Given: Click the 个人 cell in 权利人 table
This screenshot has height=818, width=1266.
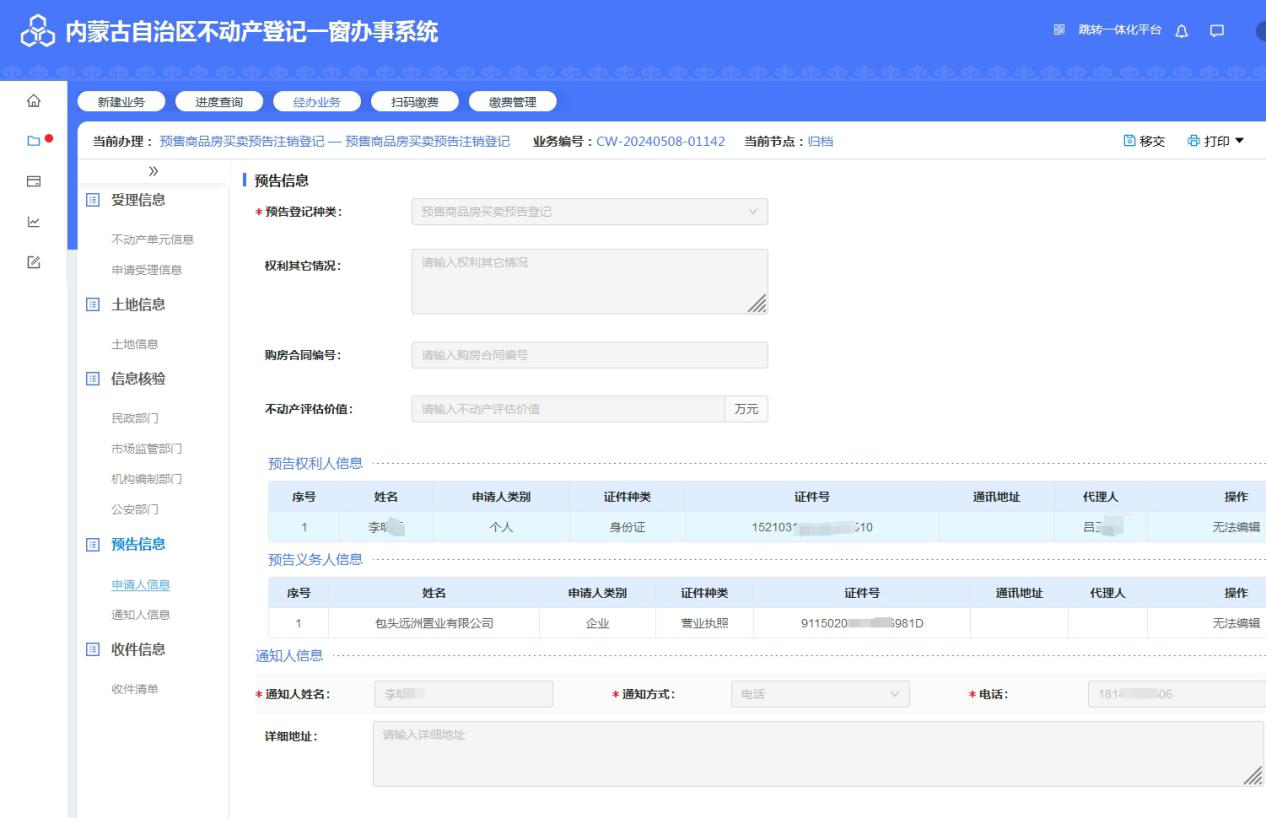Looking at the screenshot, I should pos(501,527).
